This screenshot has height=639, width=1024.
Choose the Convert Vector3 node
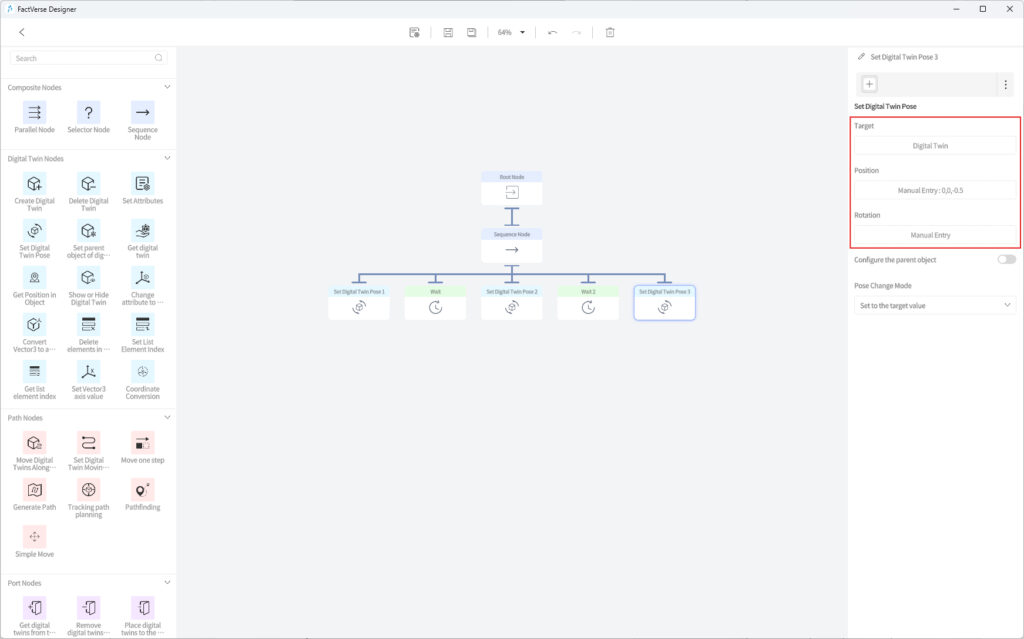(35, 325)
